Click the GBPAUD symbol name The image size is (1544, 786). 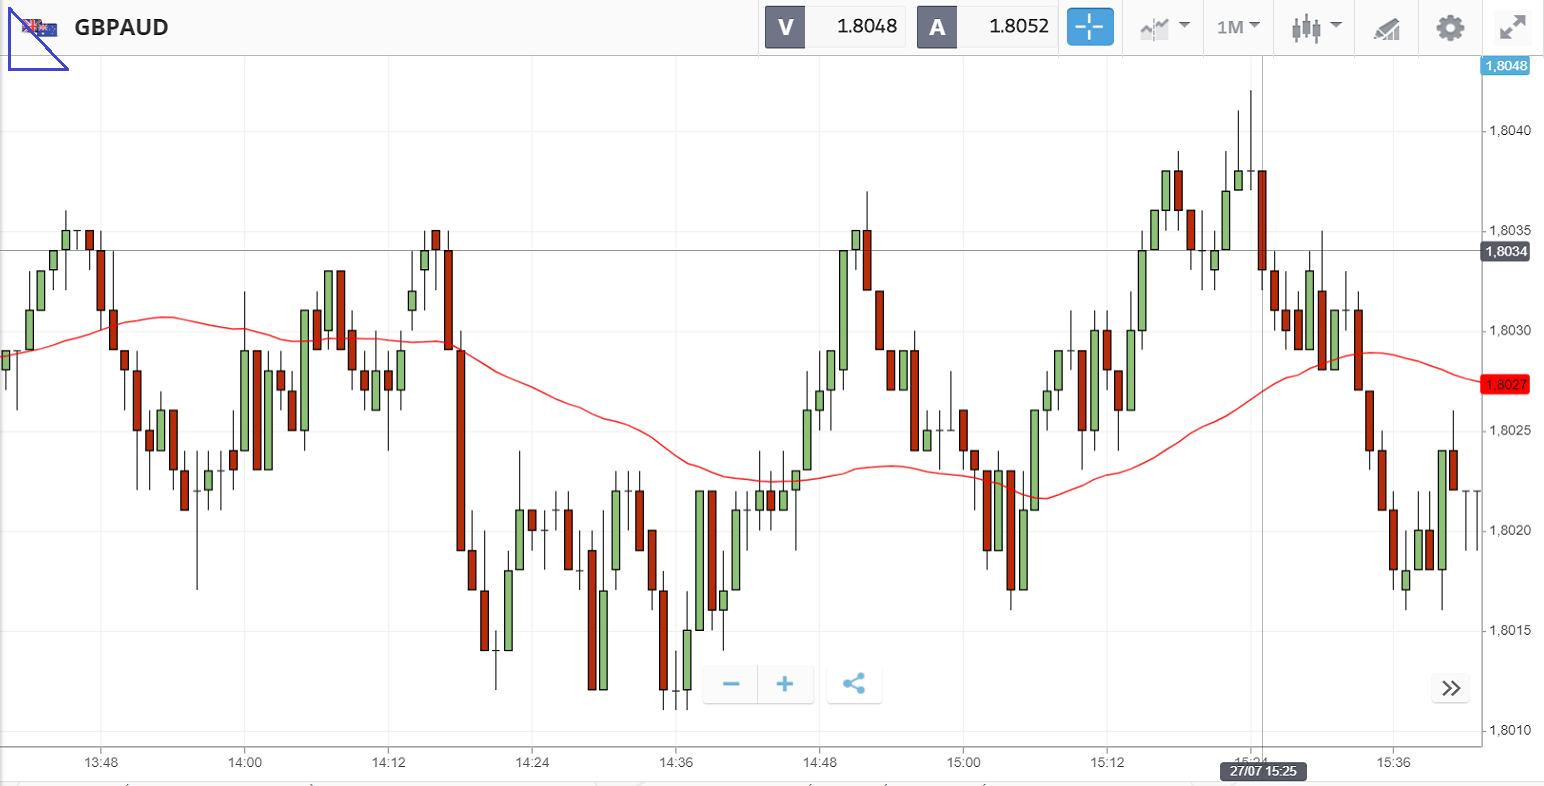[x=121, y=27]
